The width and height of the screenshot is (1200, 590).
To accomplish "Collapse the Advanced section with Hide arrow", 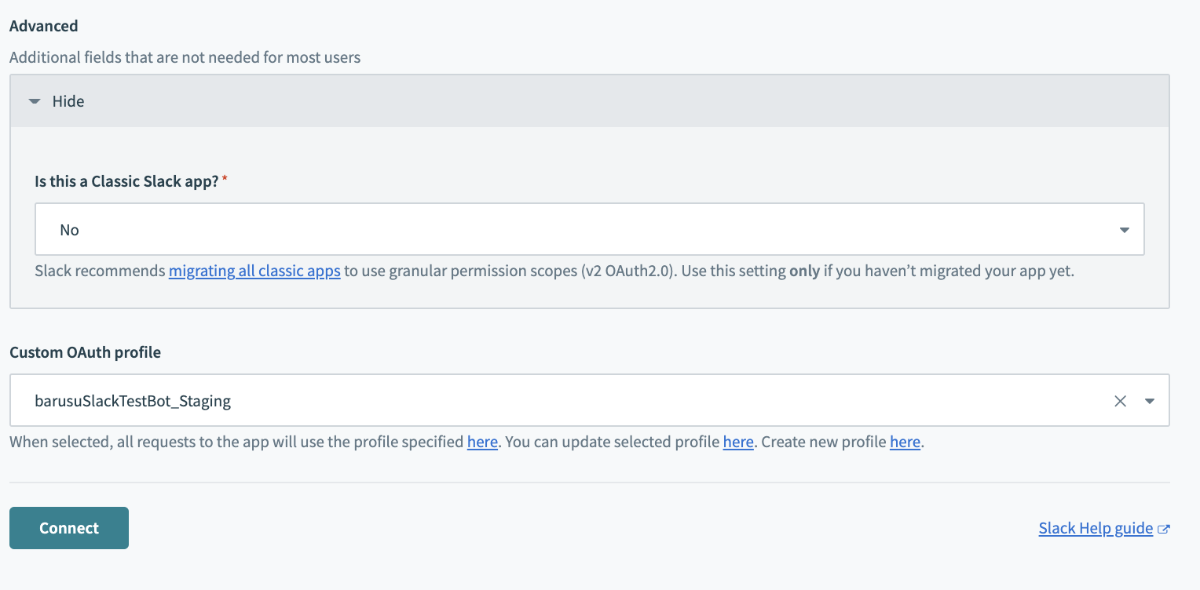I will 35,102.
